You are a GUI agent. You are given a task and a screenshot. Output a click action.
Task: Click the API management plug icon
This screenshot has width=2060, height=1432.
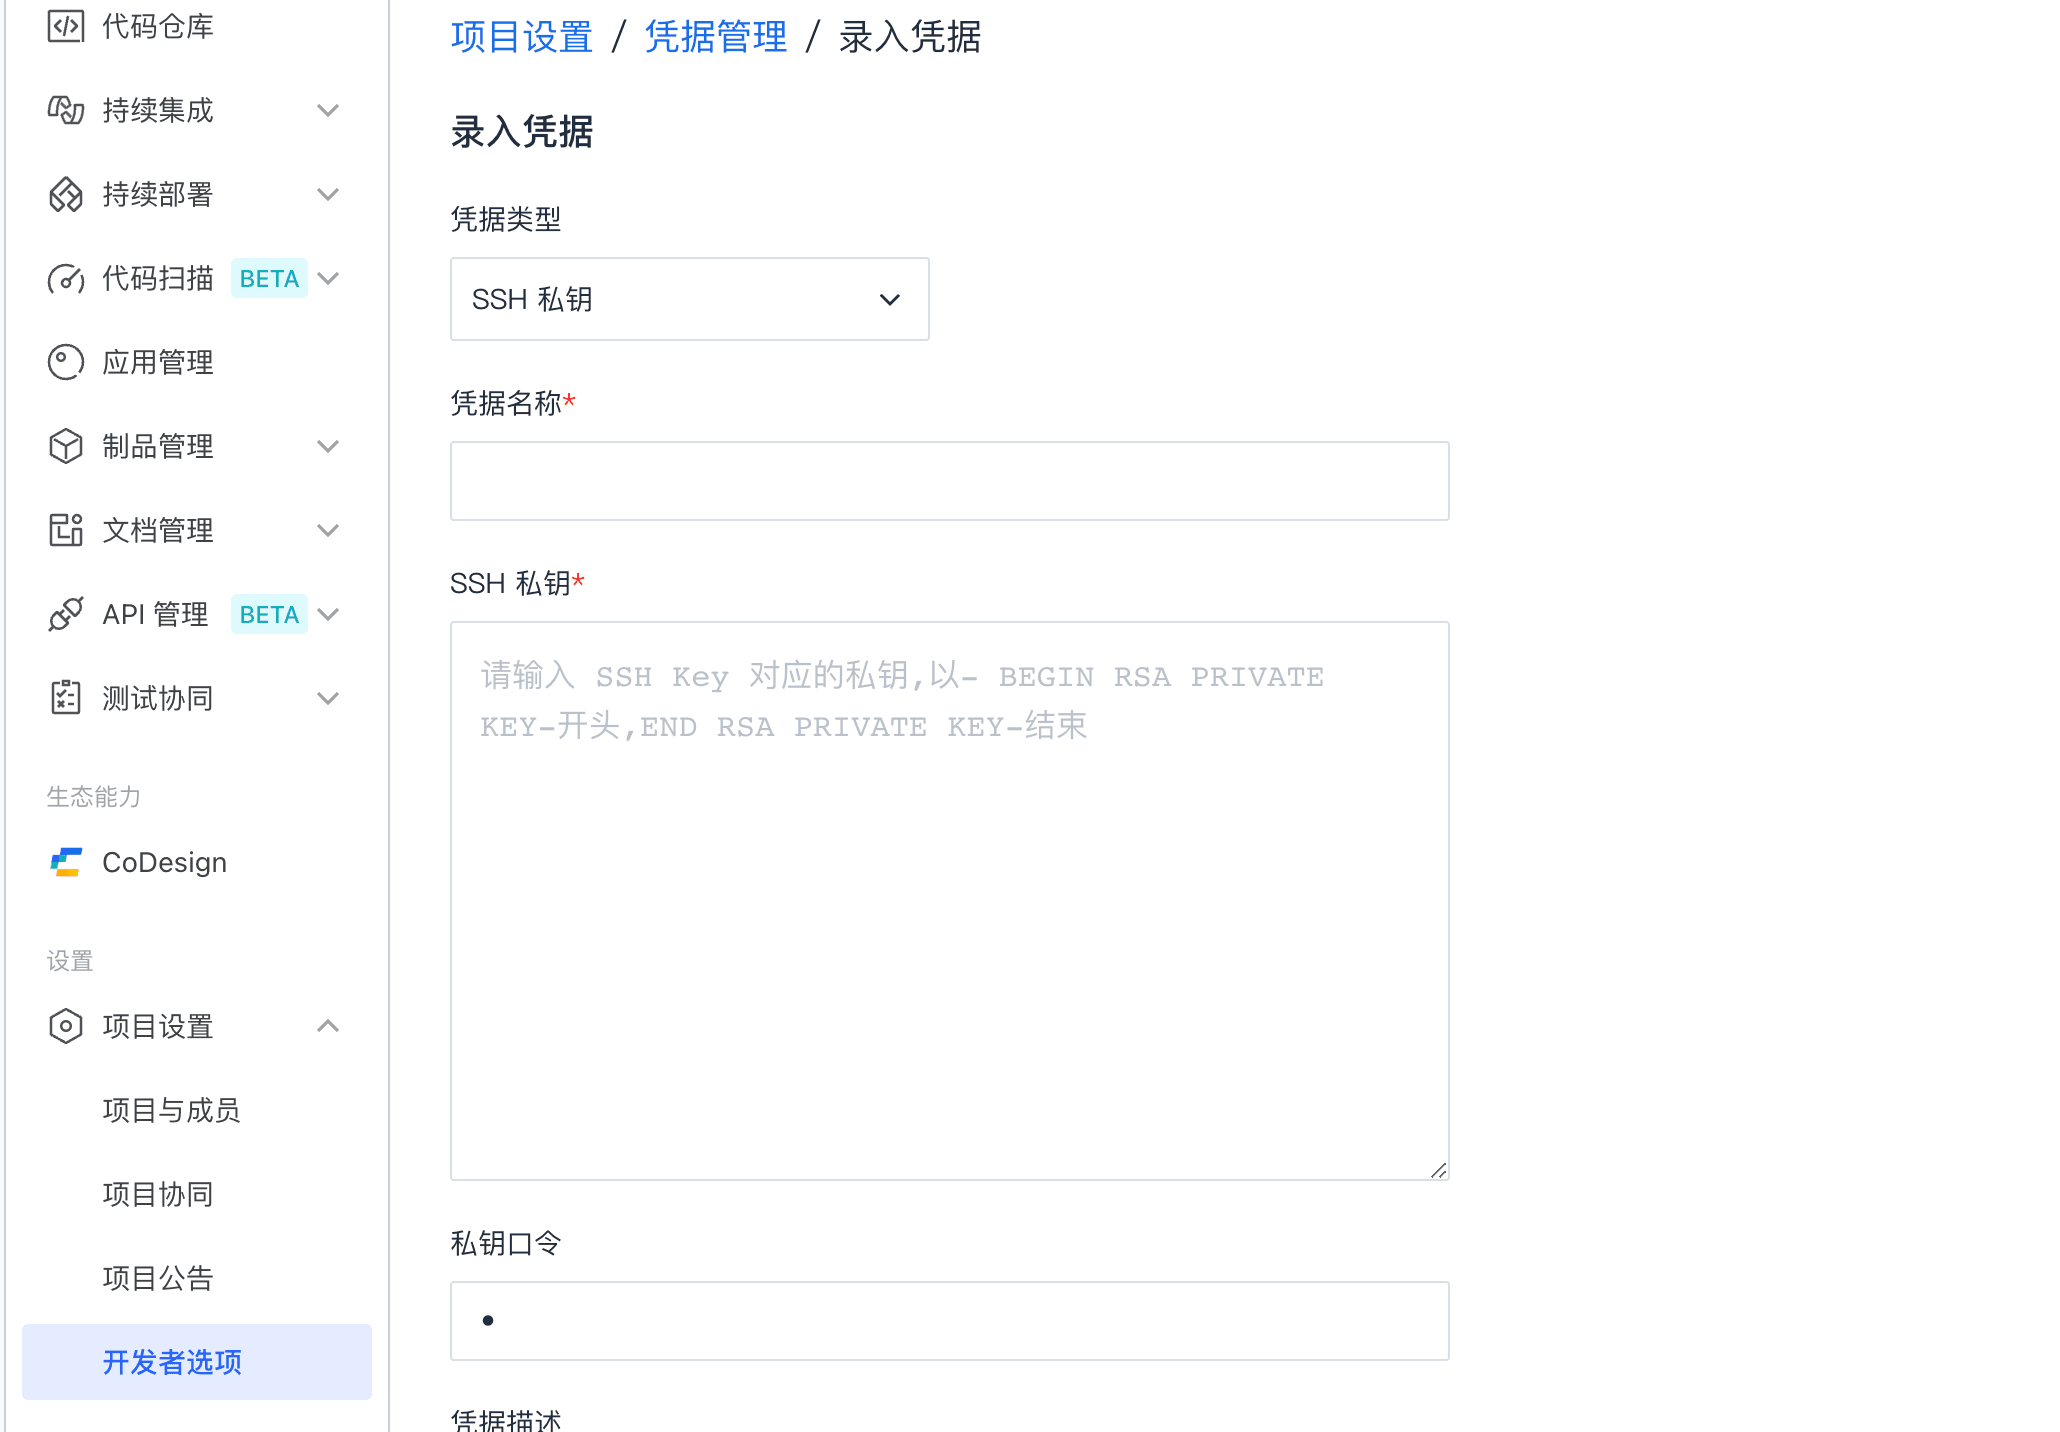[66, 614]
